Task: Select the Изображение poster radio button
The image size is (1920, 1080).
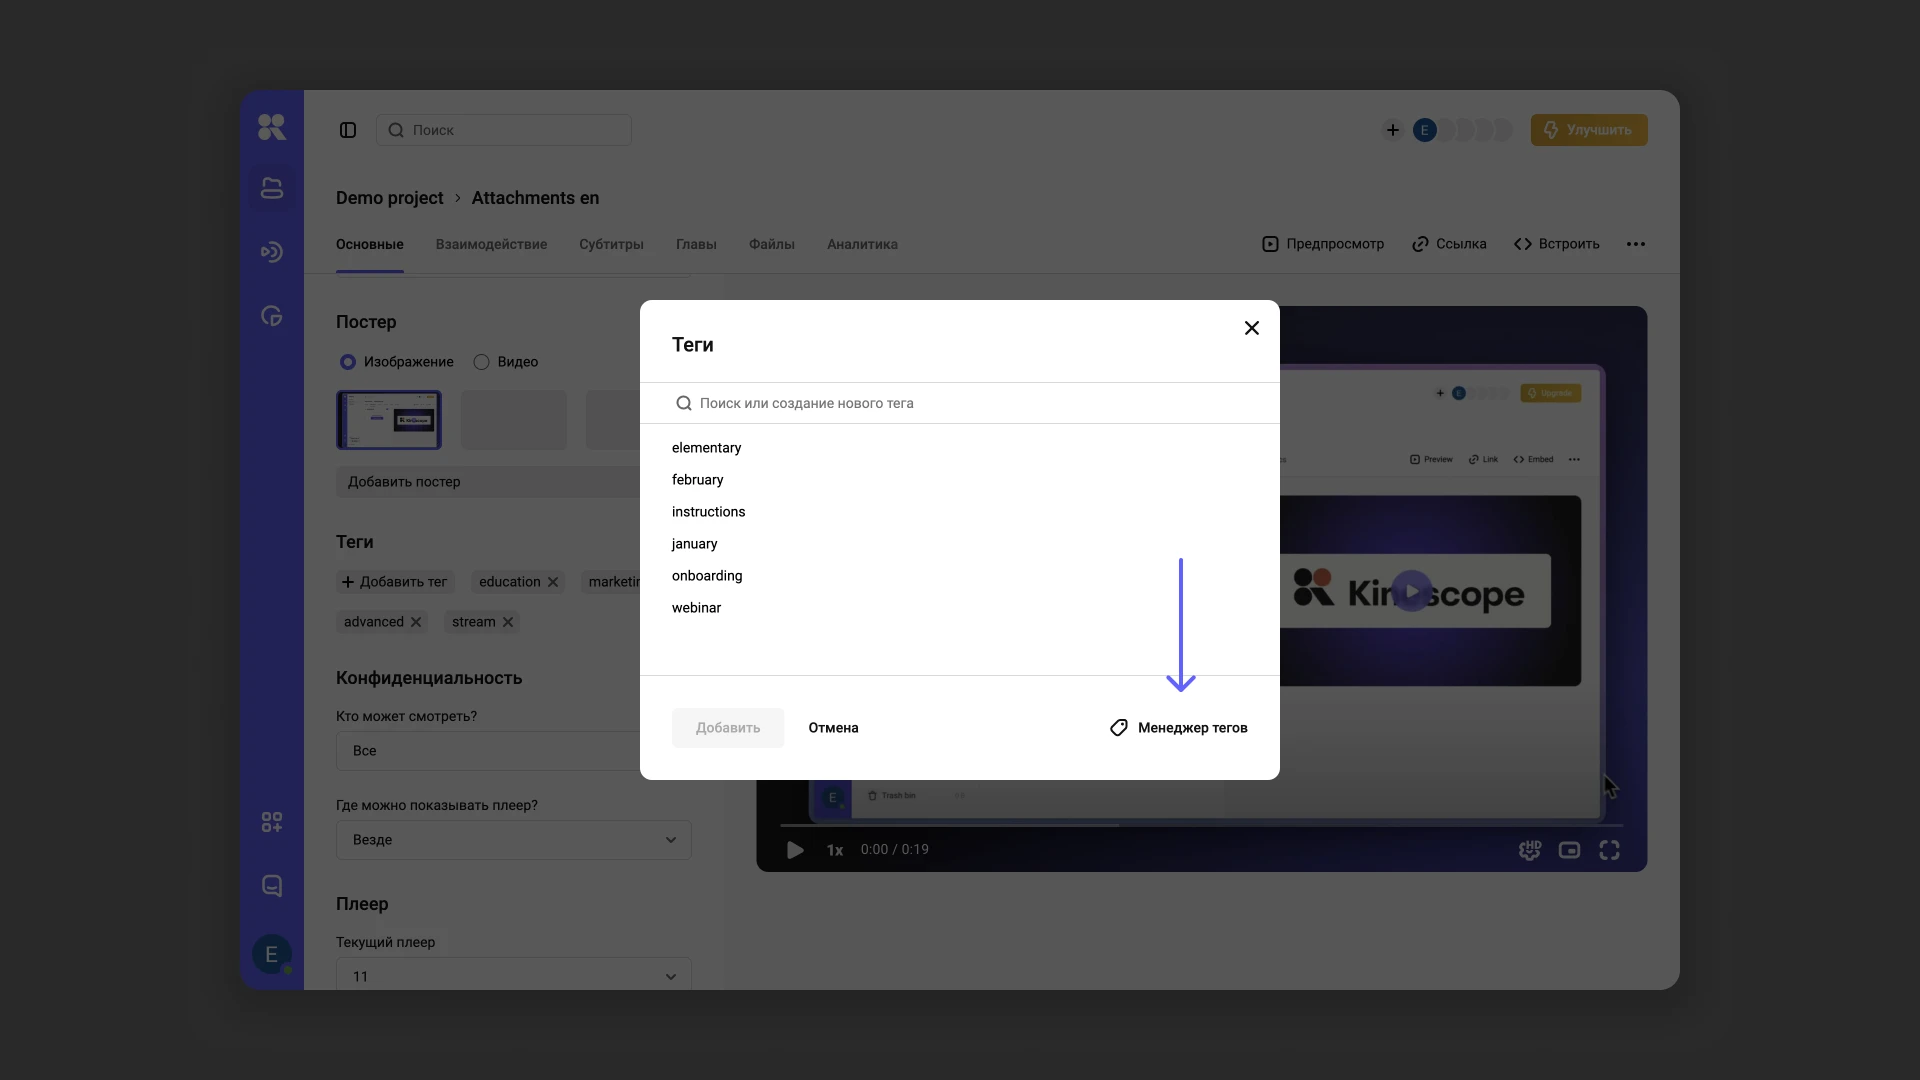Action: pos(348,362)
